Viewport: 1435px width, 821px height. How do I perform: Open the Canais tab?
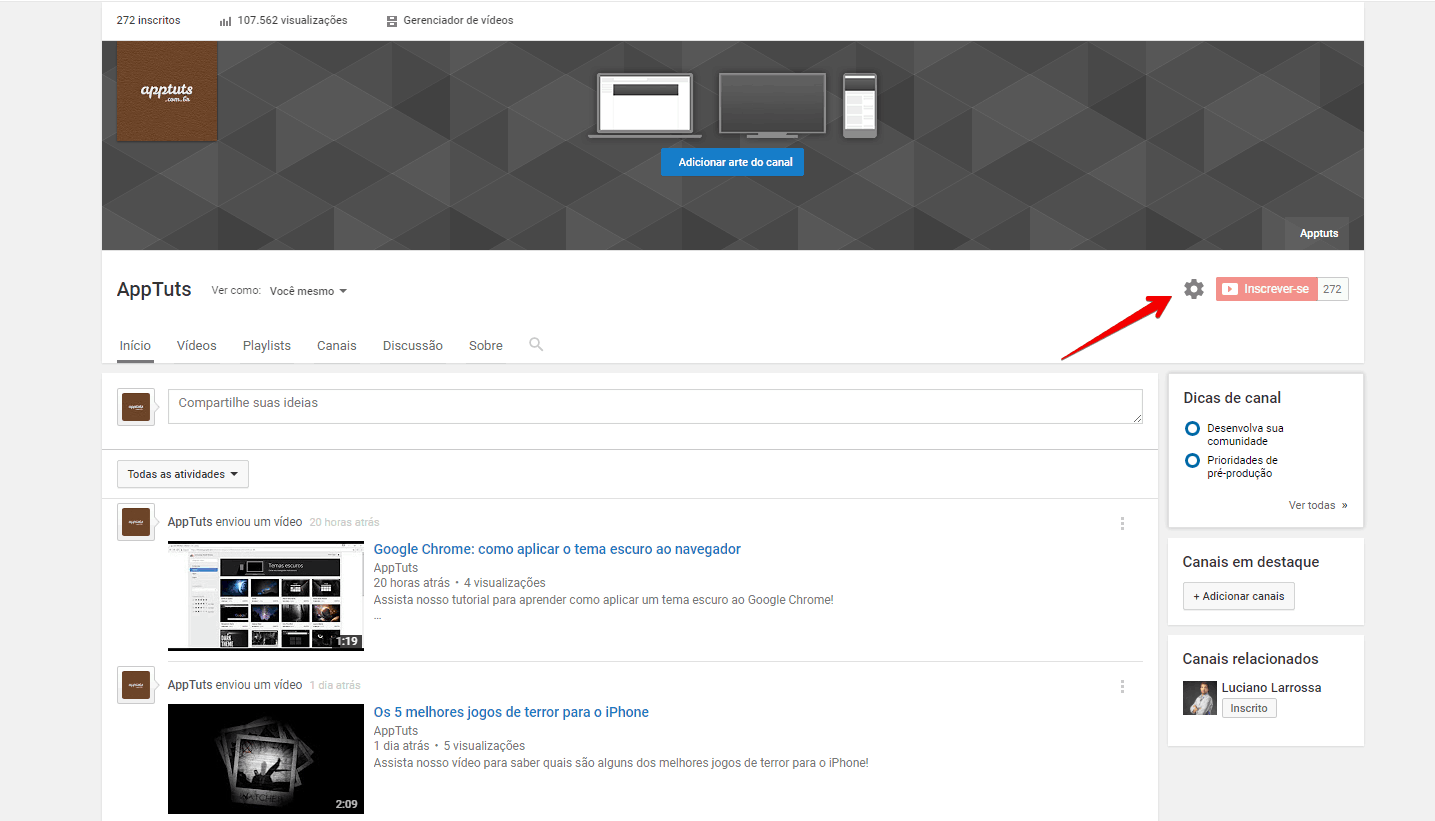[x=337, y=345]
